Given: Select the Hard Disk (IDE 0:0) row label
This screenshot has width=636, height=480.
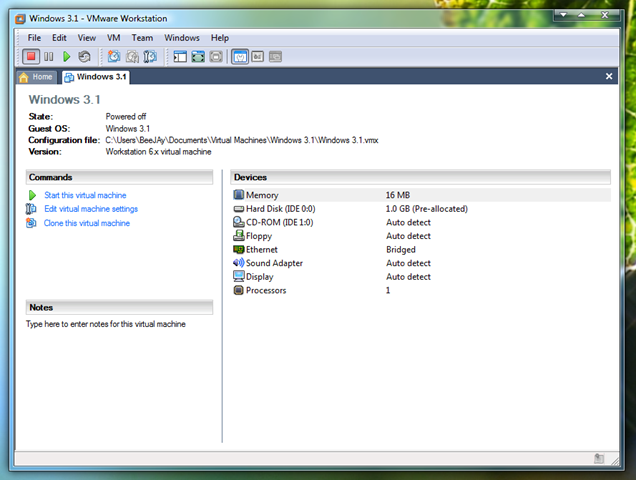Looking at the screenshot, I should coord(281,209).
